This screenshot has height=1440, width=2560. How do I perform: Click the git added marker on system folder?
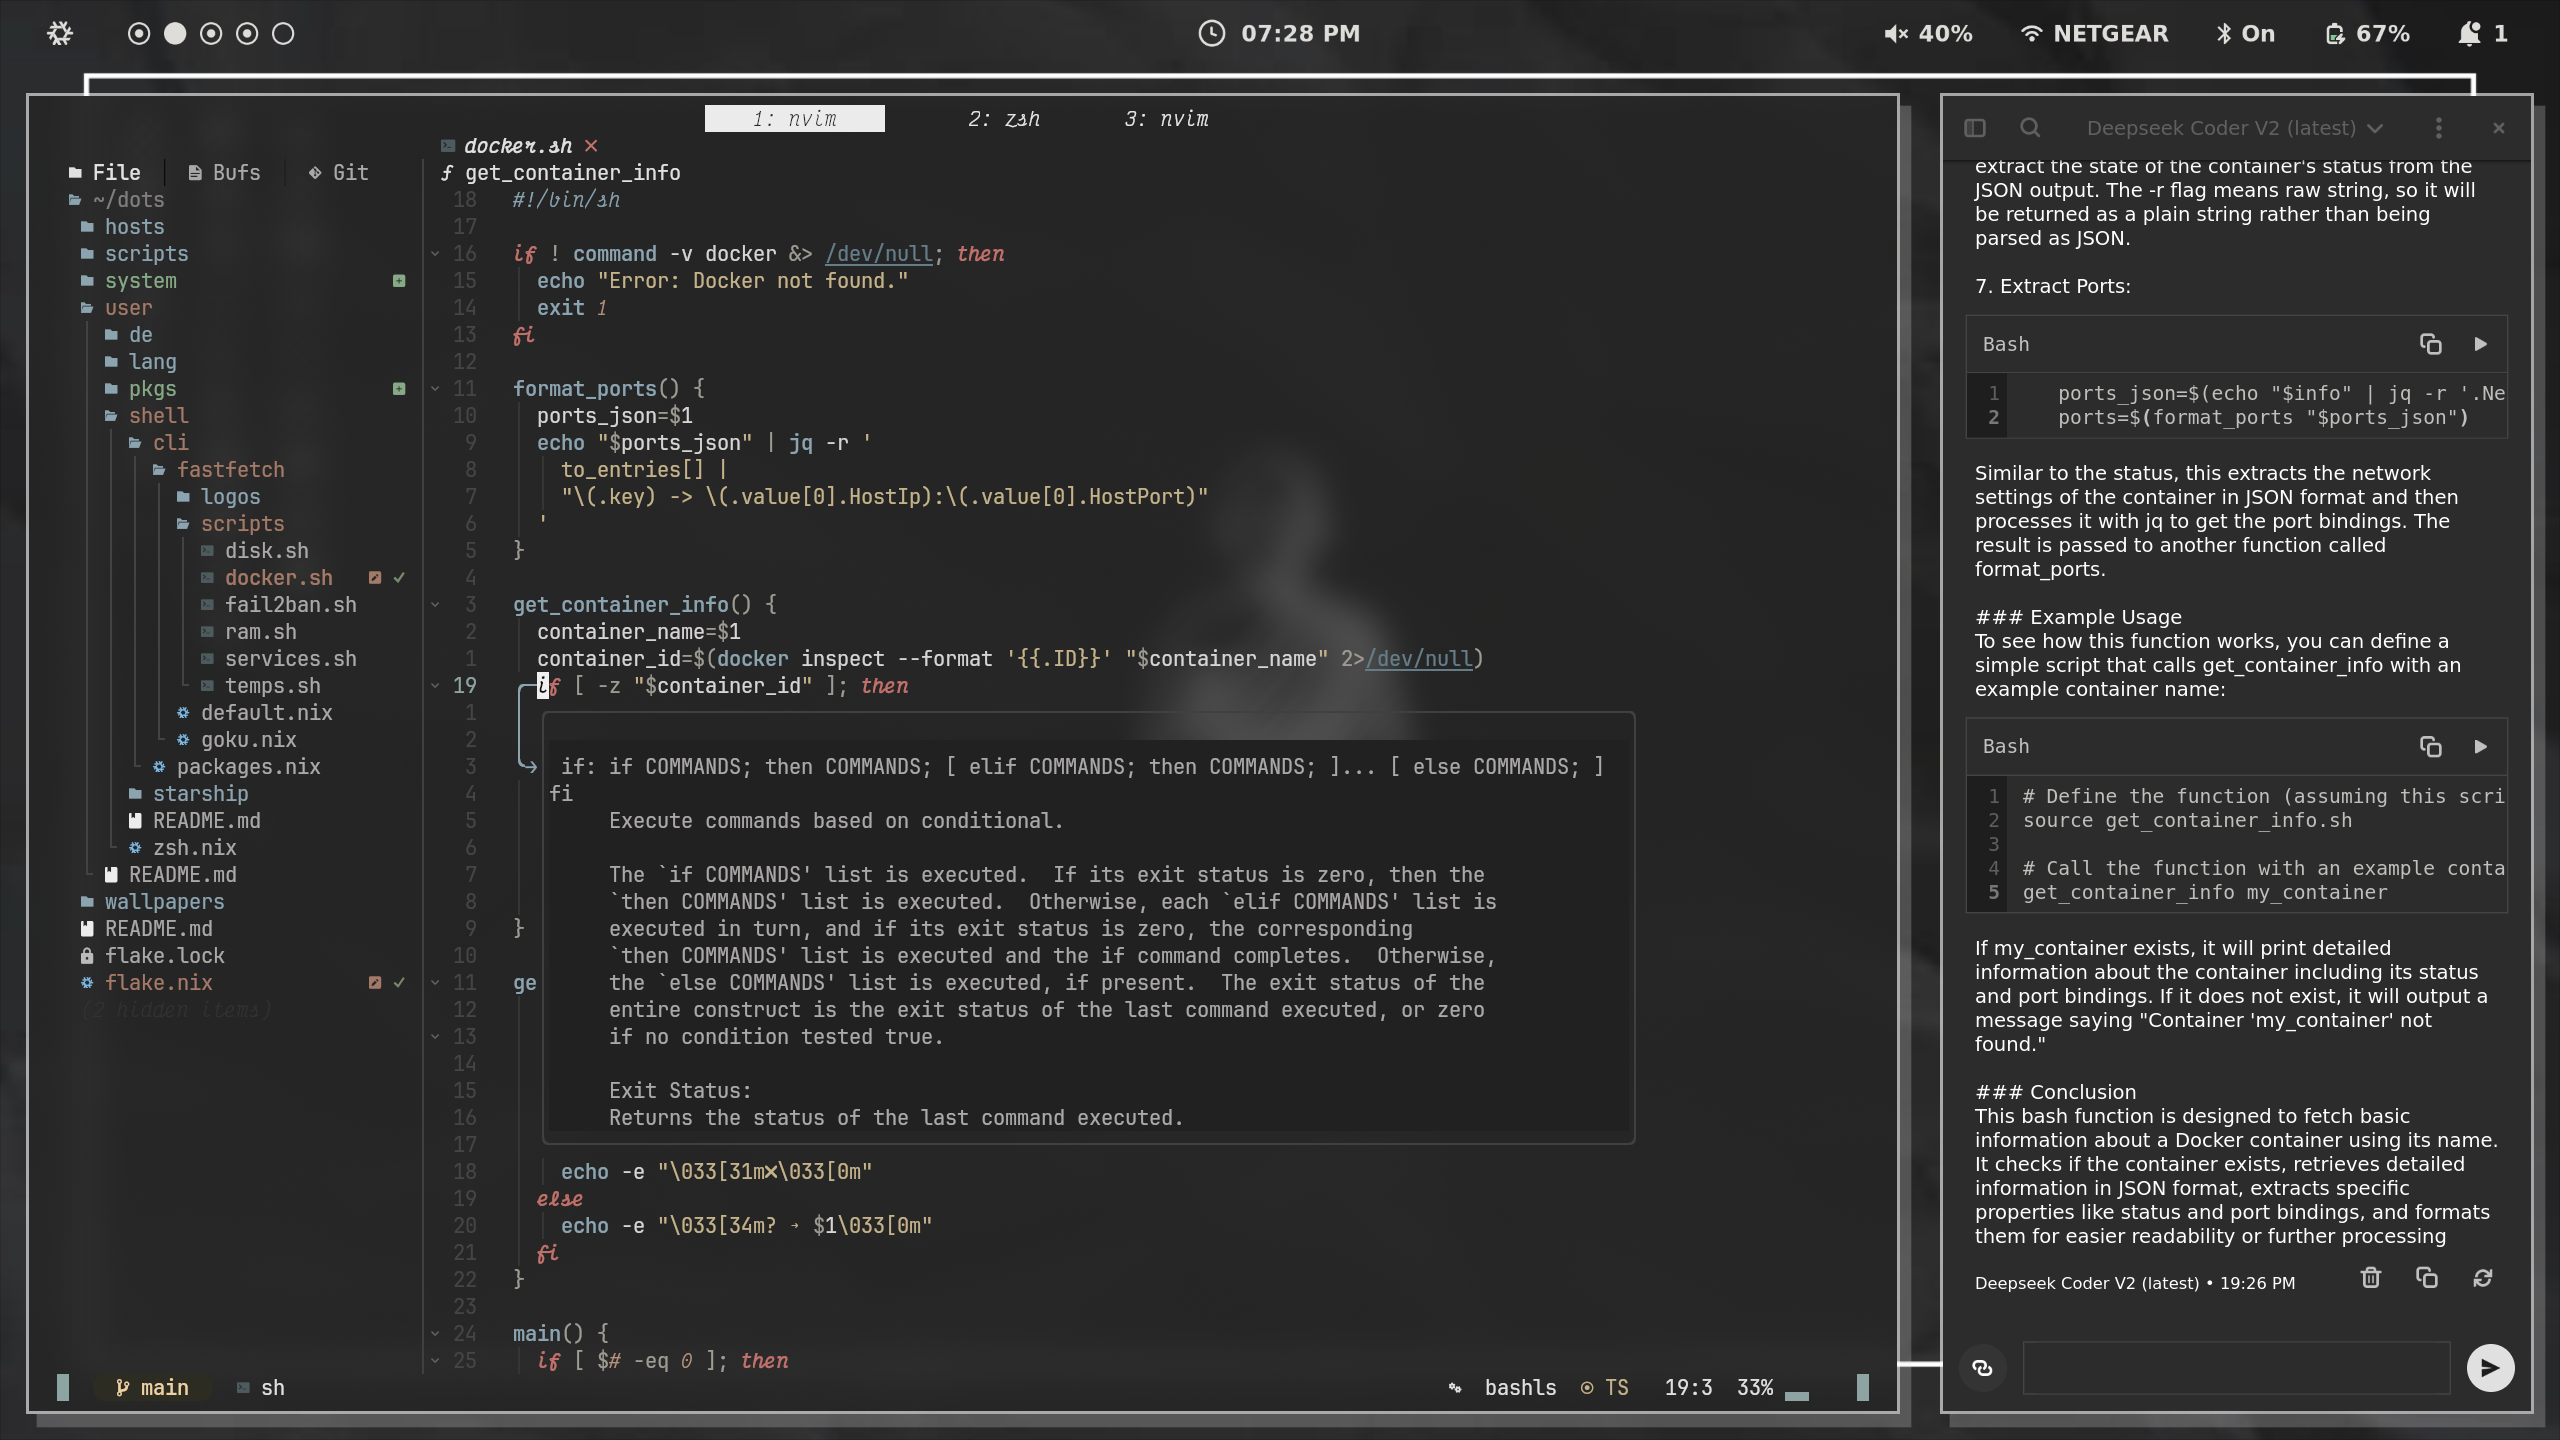(399, 281)
